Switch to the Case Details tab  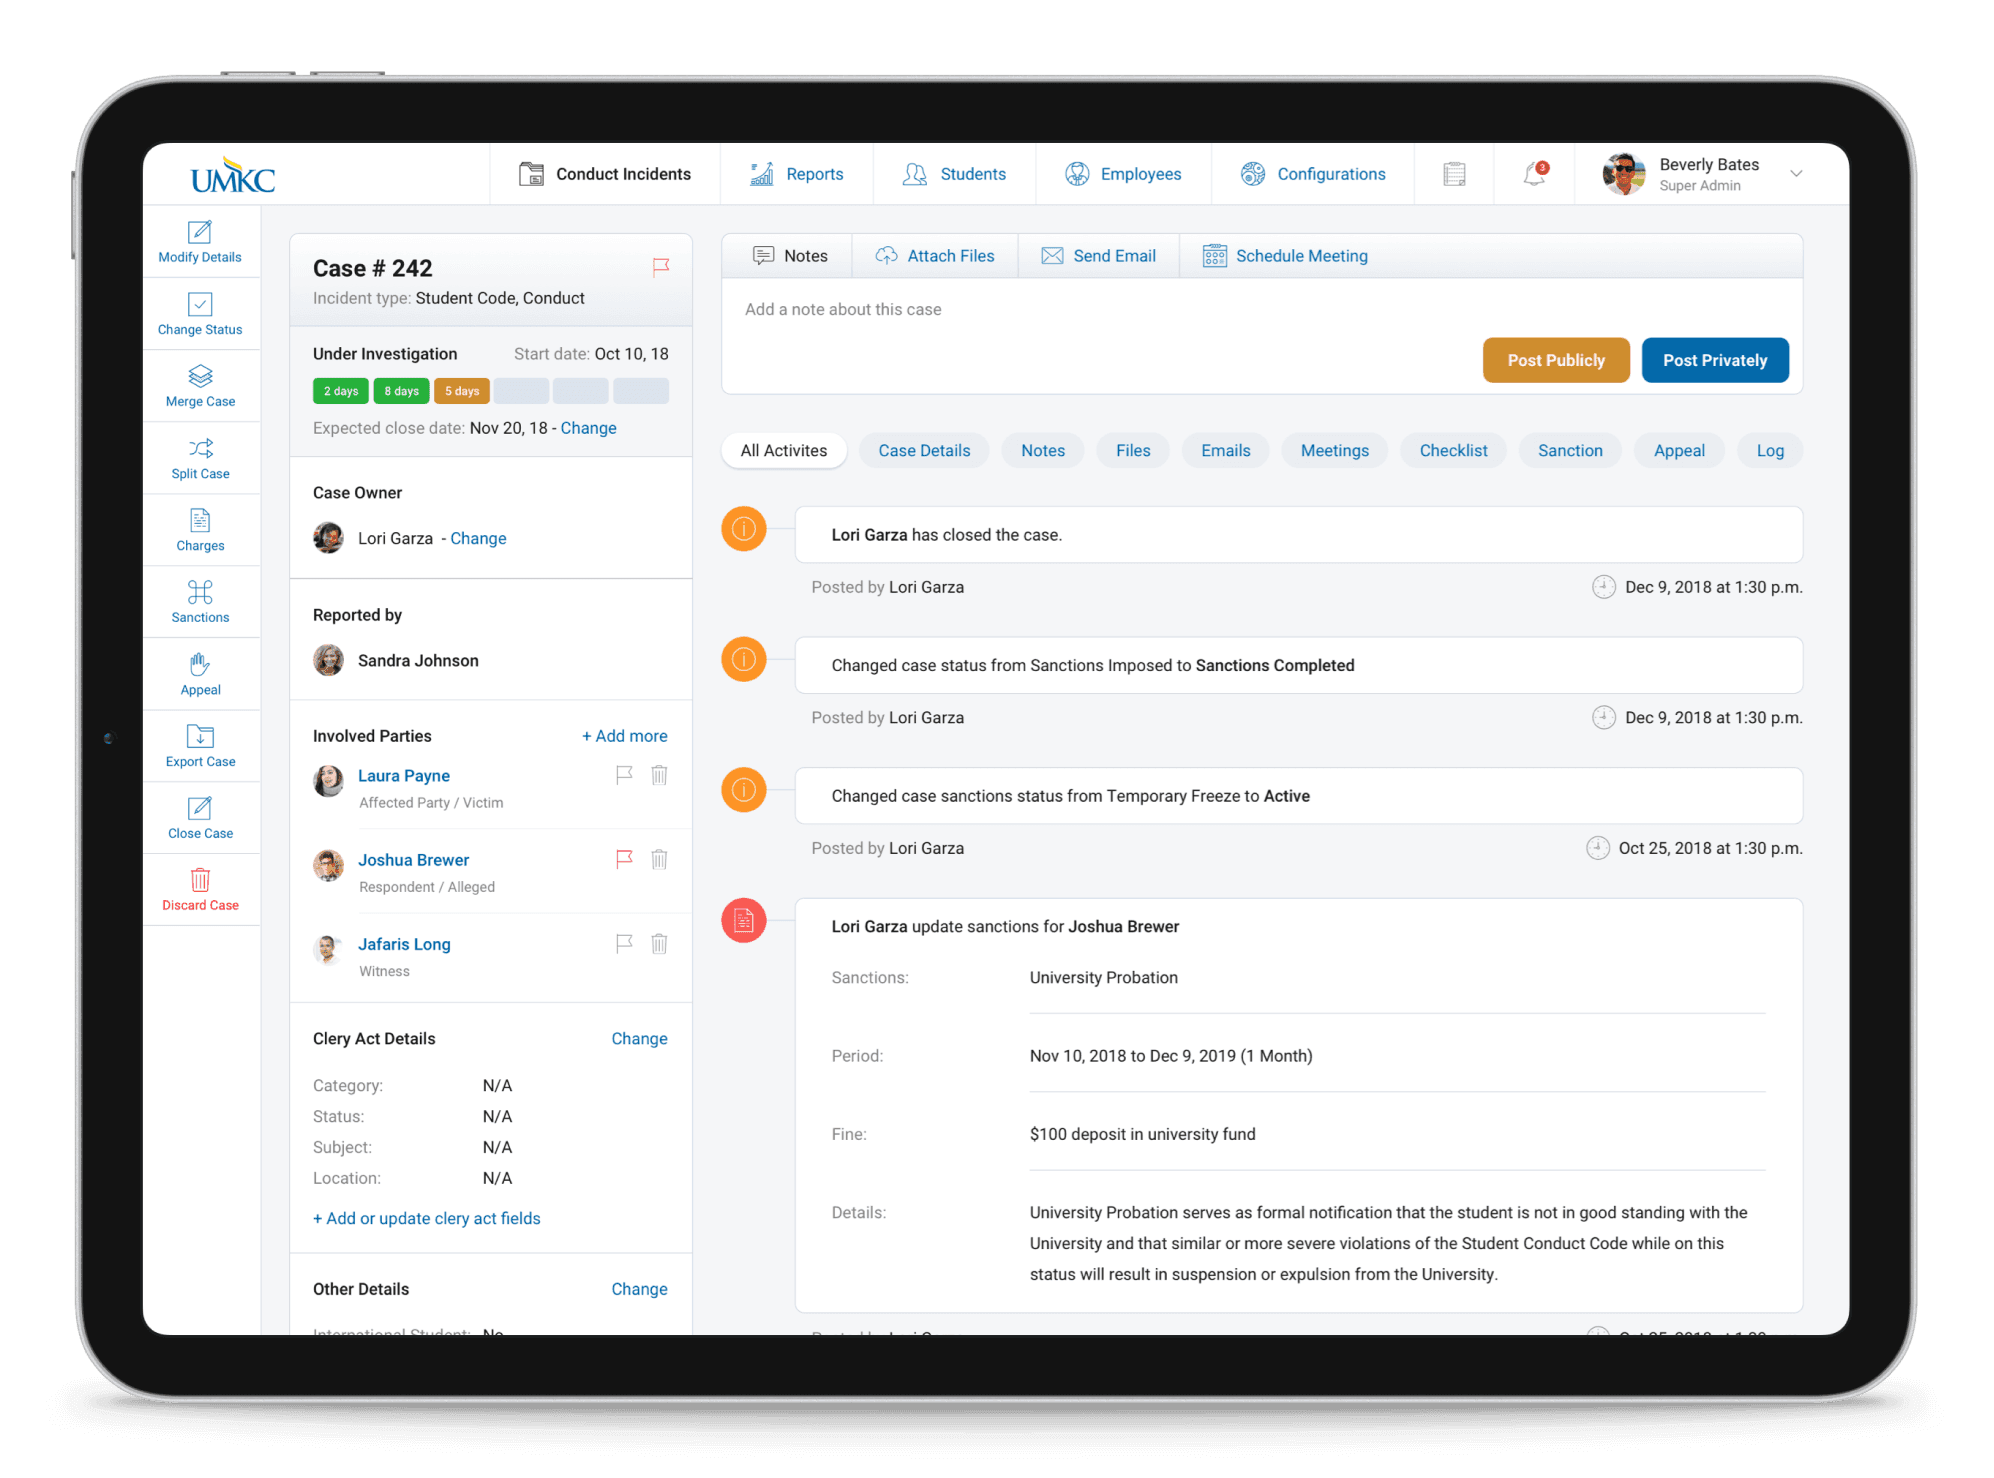(x=923, y=452)
